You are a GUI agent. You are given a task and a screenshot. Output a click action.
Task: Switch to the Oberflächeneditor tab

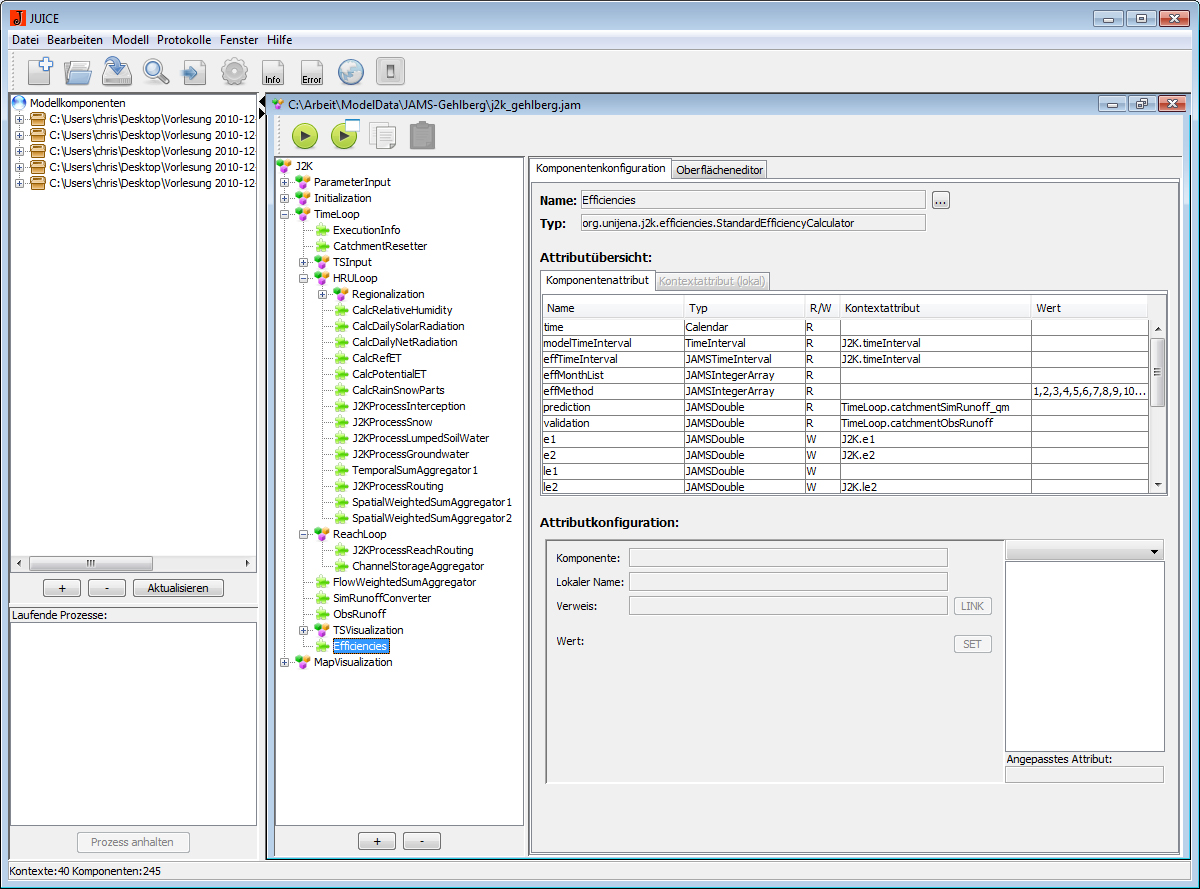[x=720, y=170]
